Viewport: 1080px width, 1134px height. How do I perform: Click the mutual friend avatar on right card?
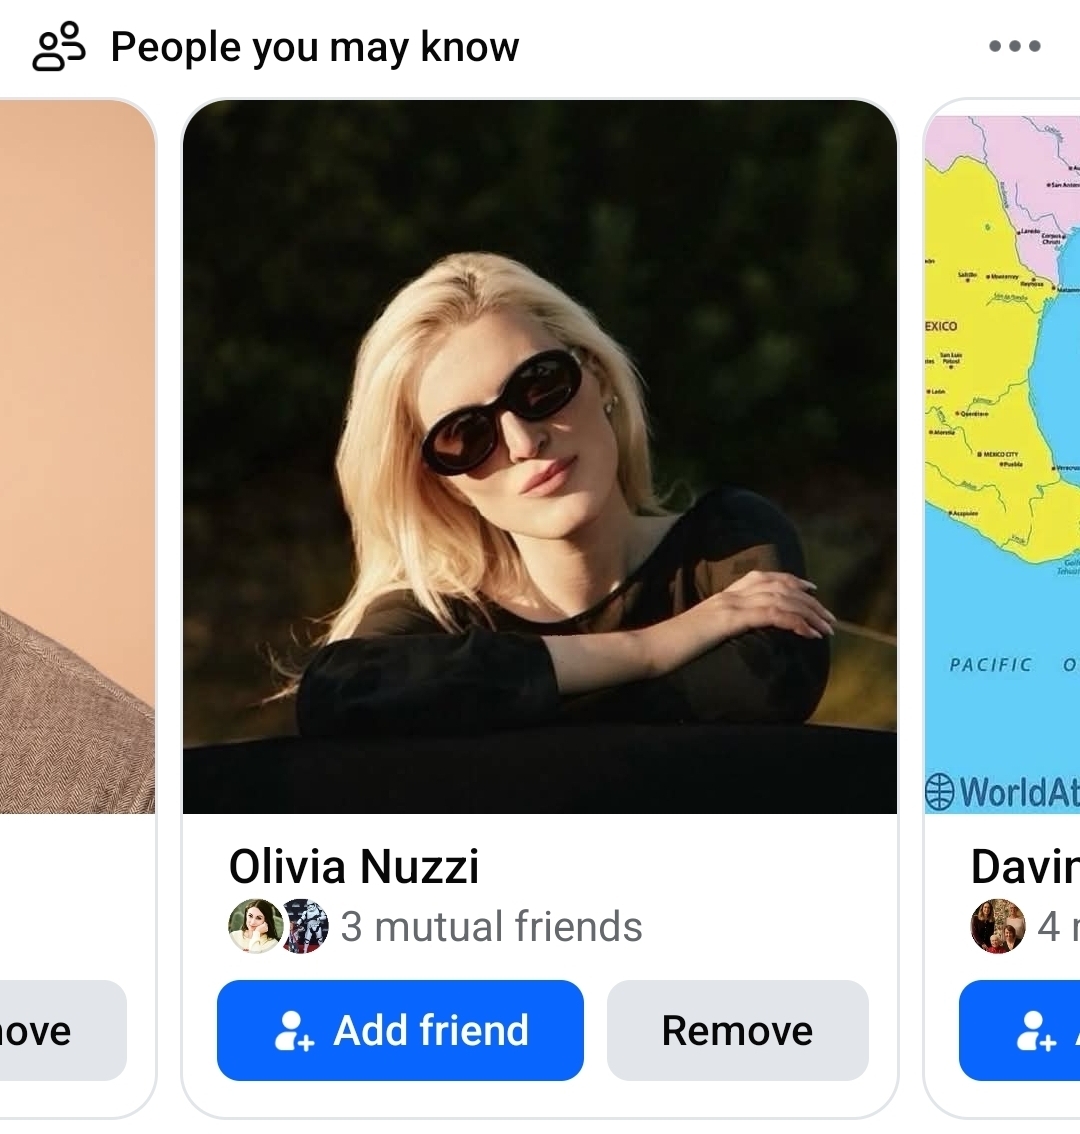point(997,926)
